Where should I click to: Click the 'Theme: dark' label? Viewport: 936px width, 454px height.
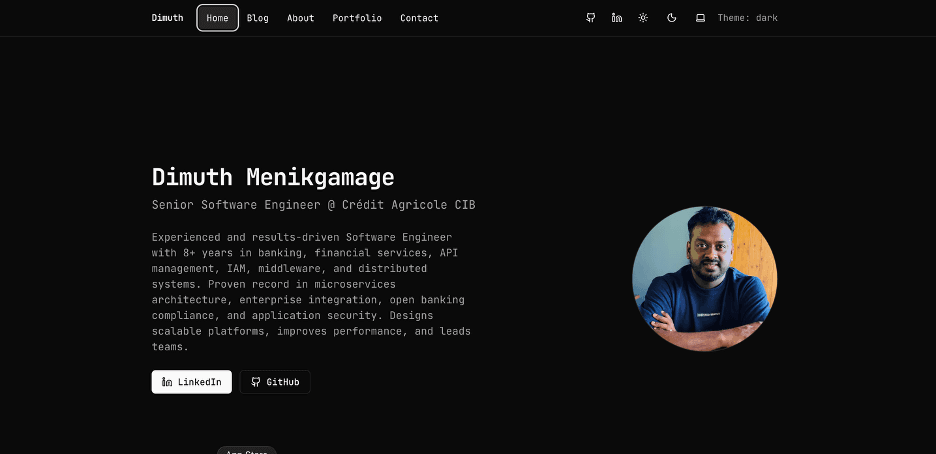[747, 18]
